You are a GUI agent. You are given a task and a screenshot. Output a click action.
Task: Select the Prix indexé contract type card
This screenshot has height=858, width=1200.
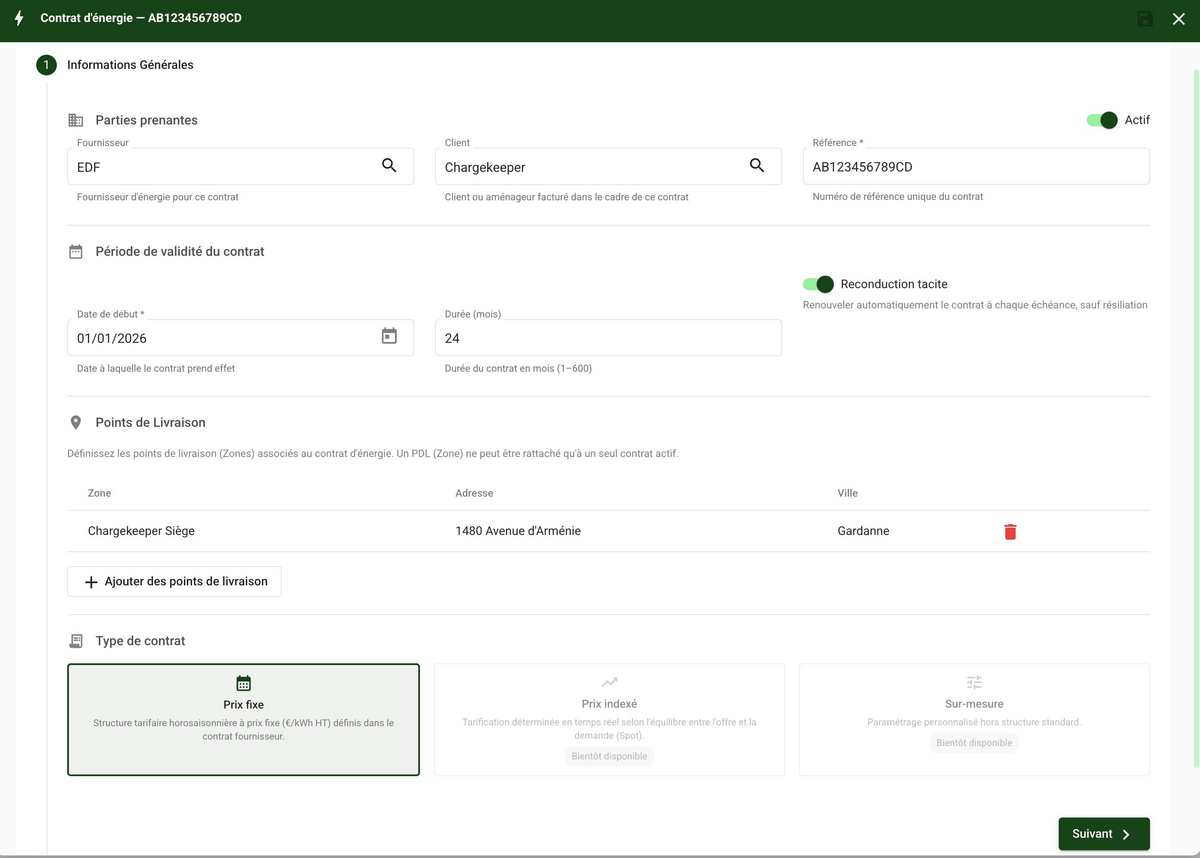pyautogui.click(x=609, y=720)
